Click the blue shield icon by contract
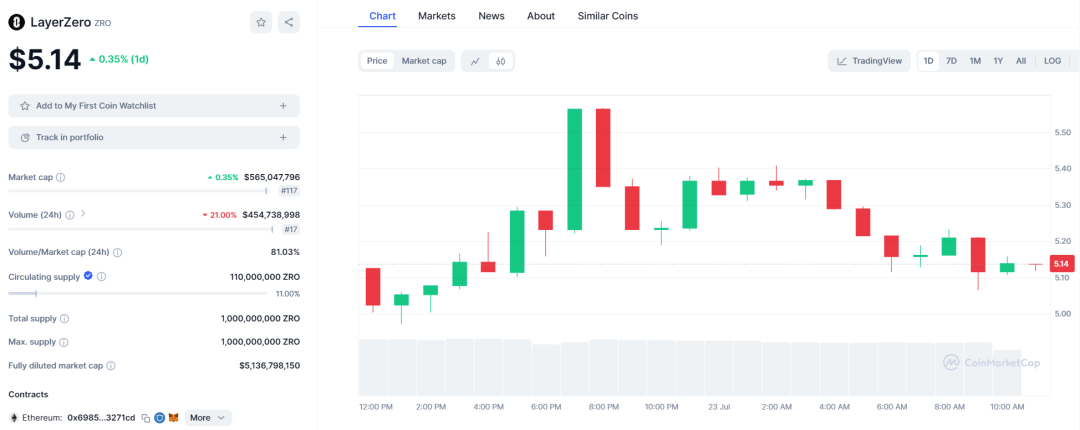The width and height of the screenshot is (1080, 430). (160, 418)
